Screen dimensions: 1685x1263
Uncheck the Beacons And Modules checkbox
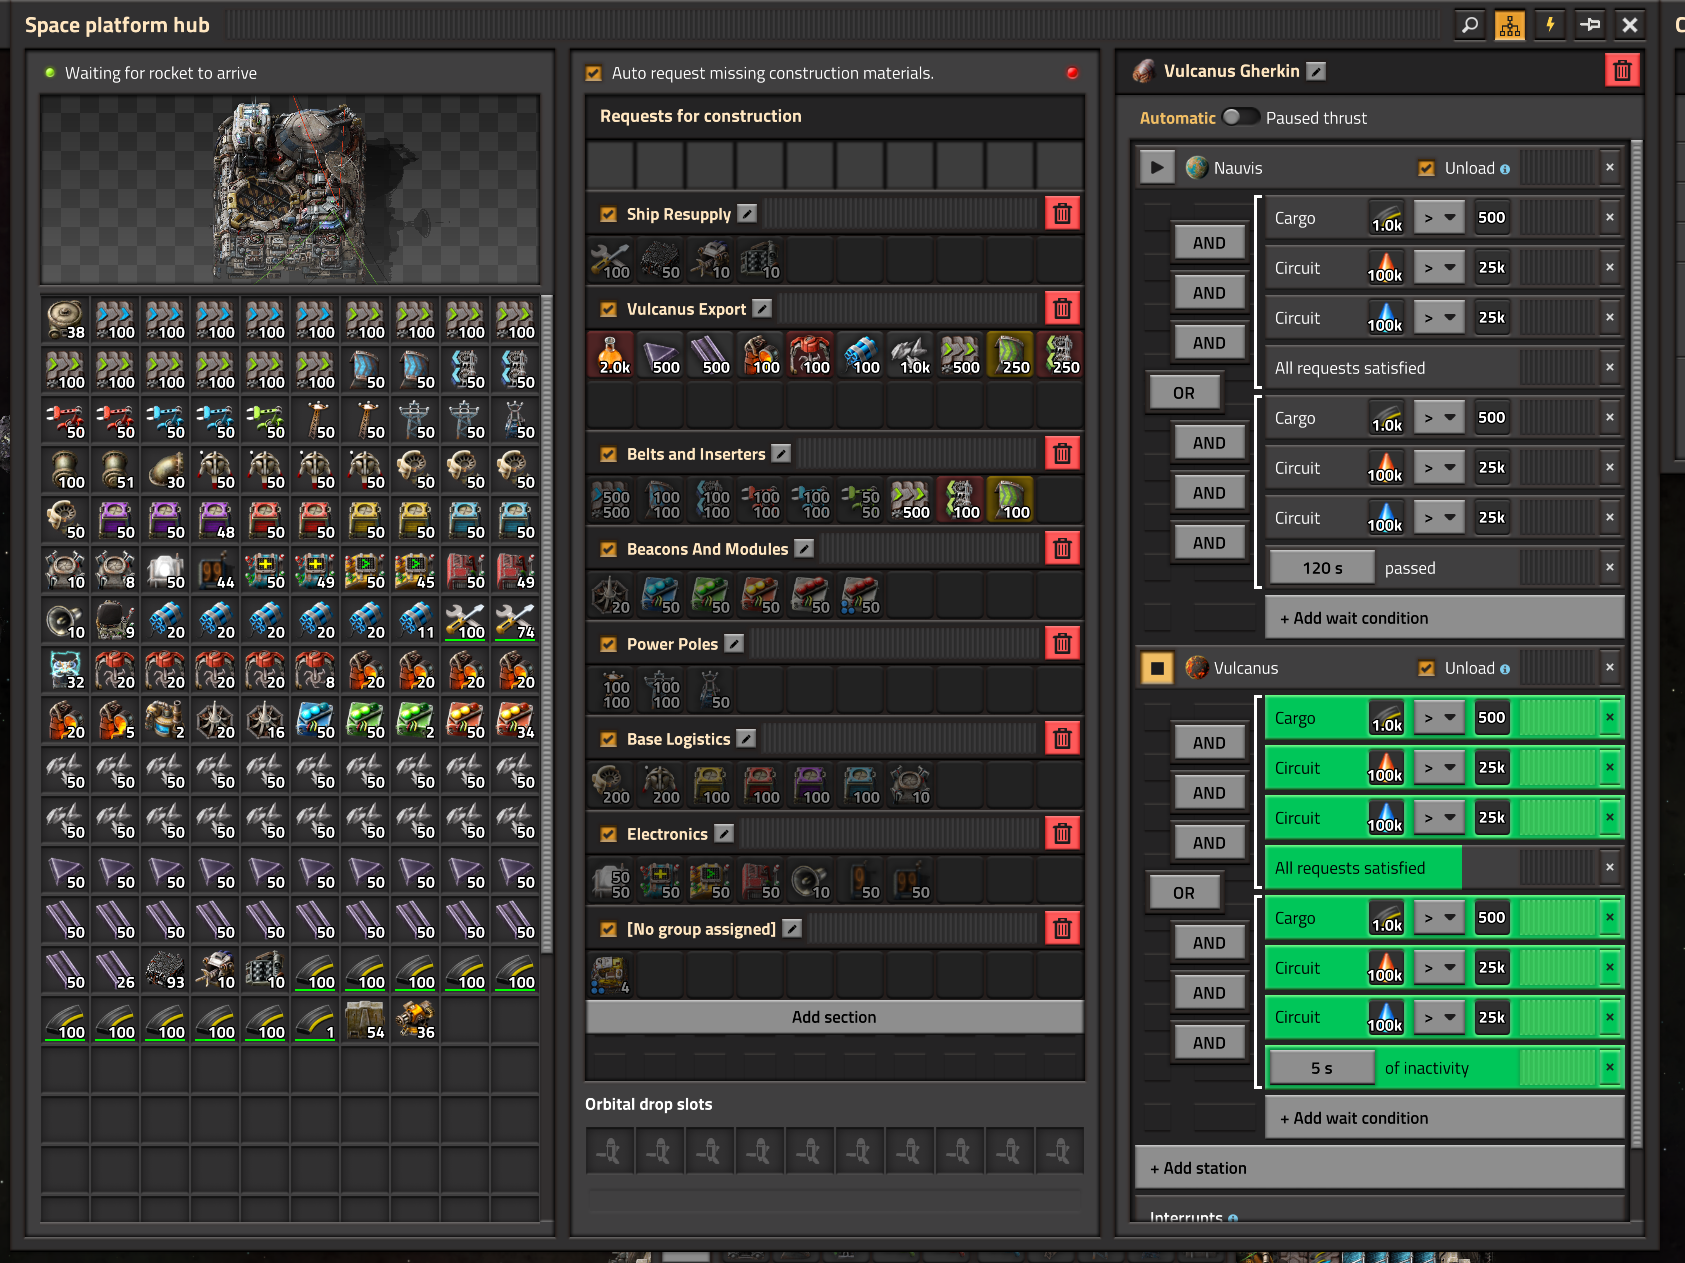tap(608, 549)
